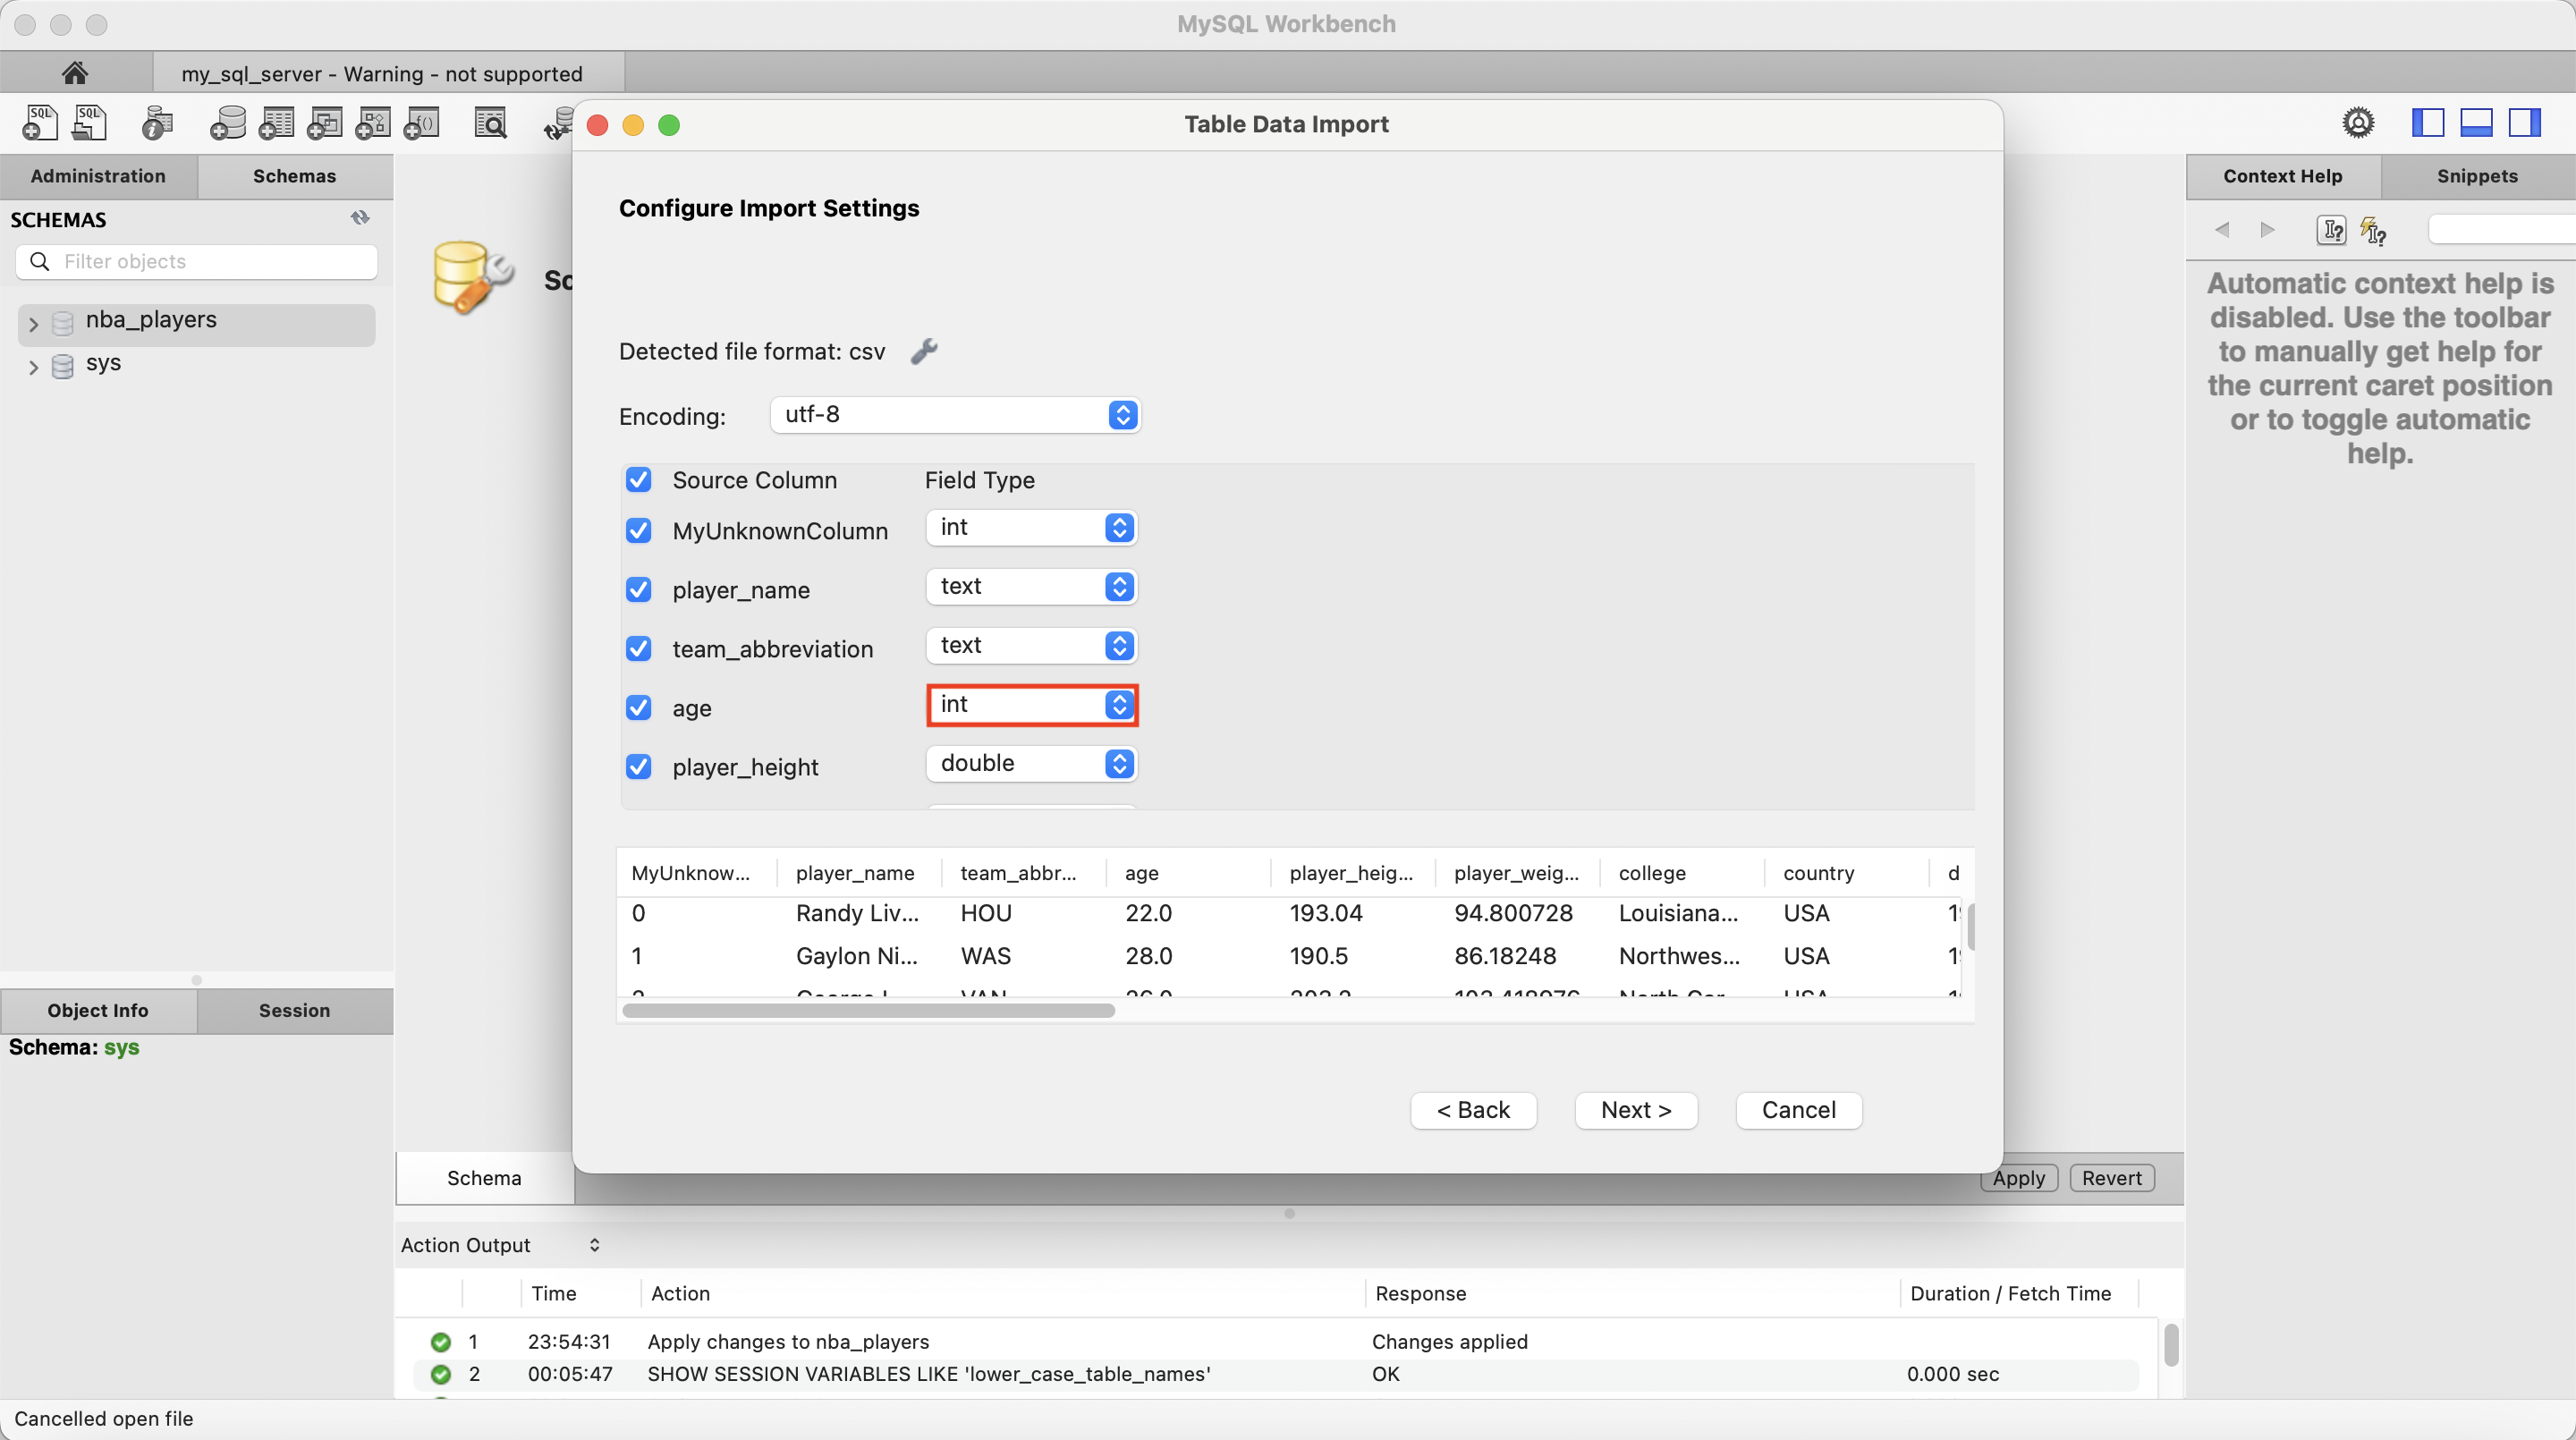Click the < Back button

(1472, 1110)
